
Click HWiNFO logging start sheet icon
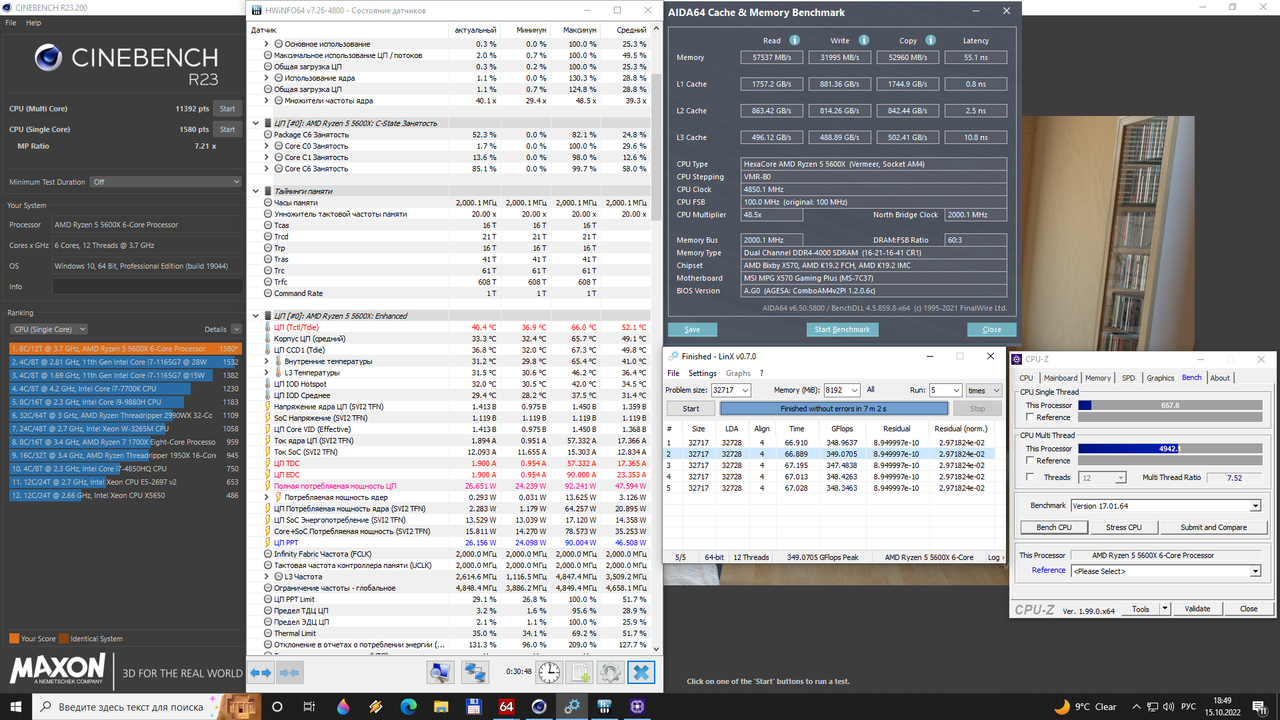580,673
